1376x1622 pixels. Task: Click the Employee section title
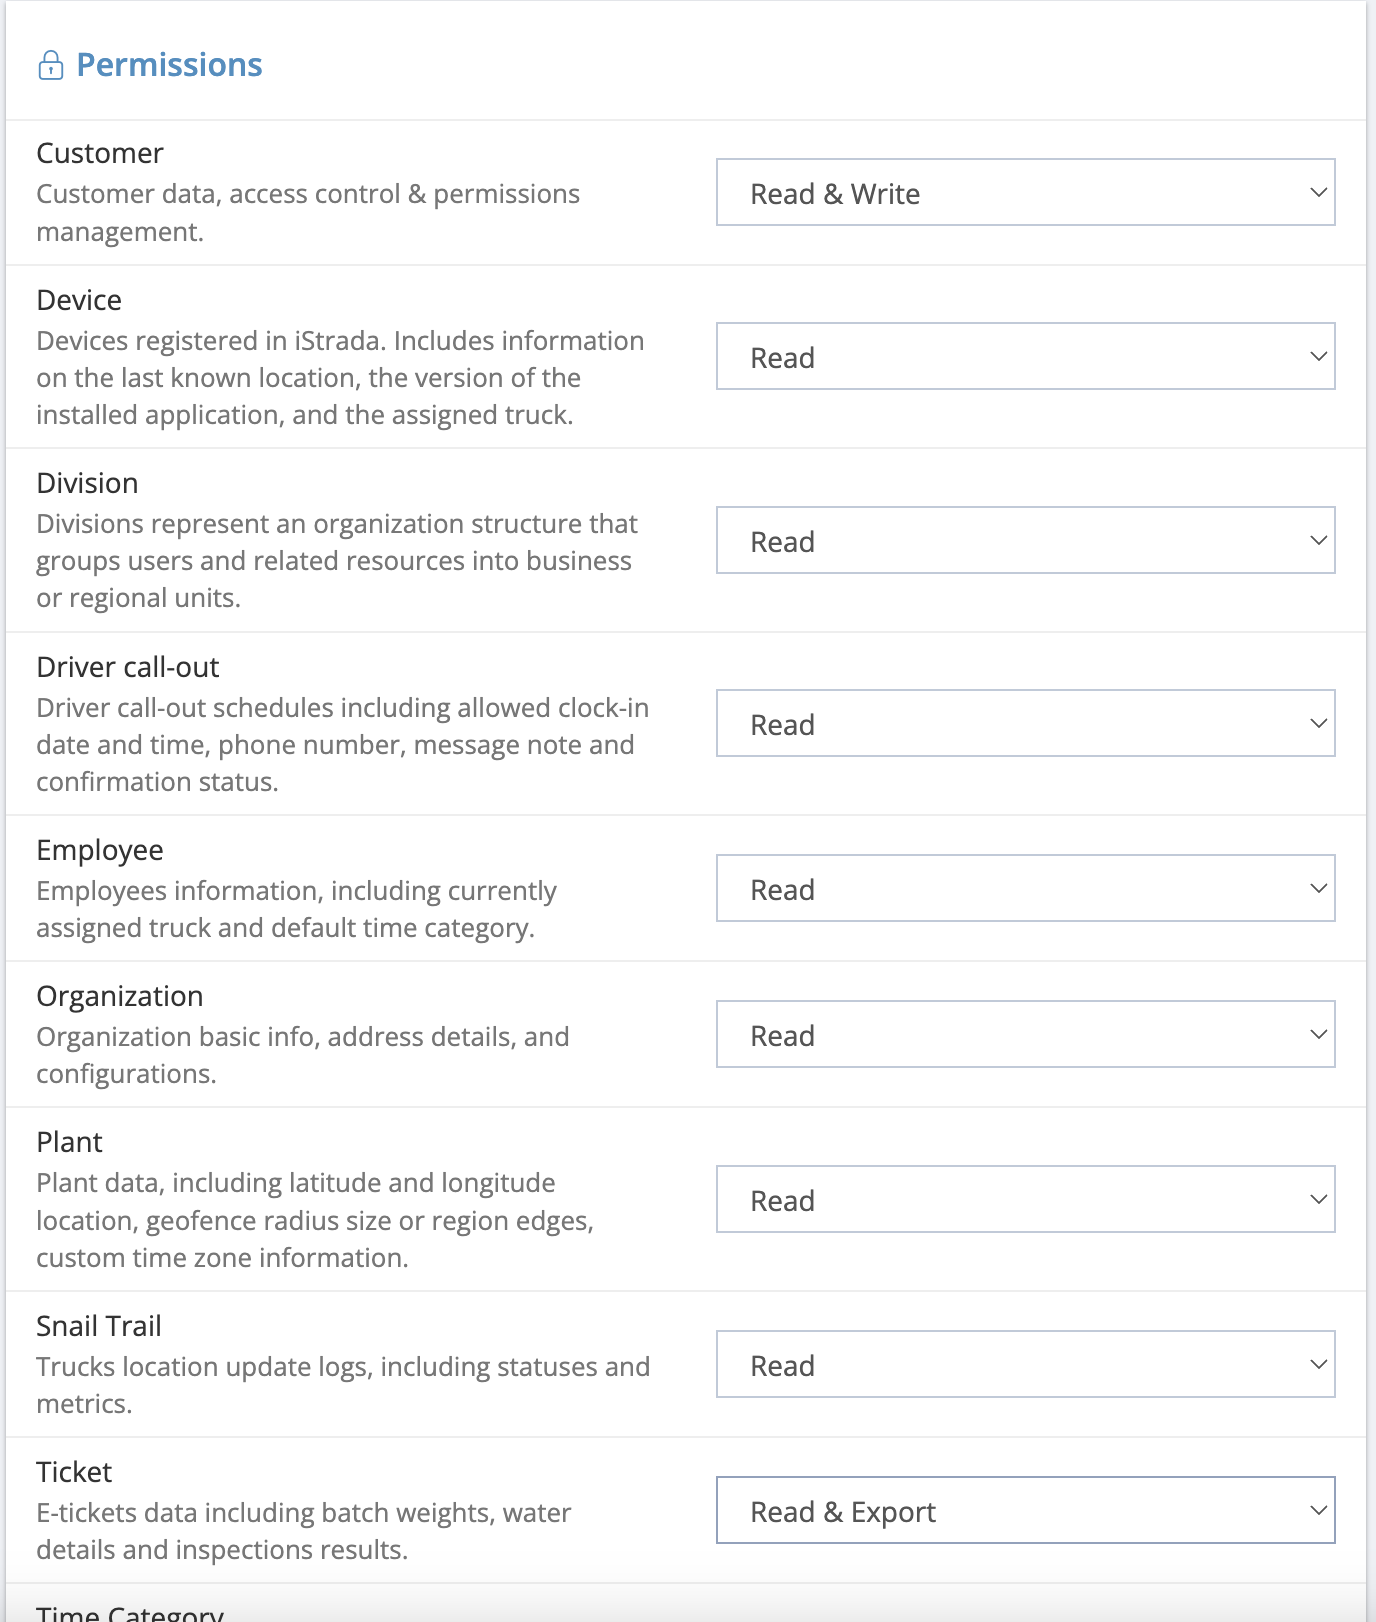(100, 850)
